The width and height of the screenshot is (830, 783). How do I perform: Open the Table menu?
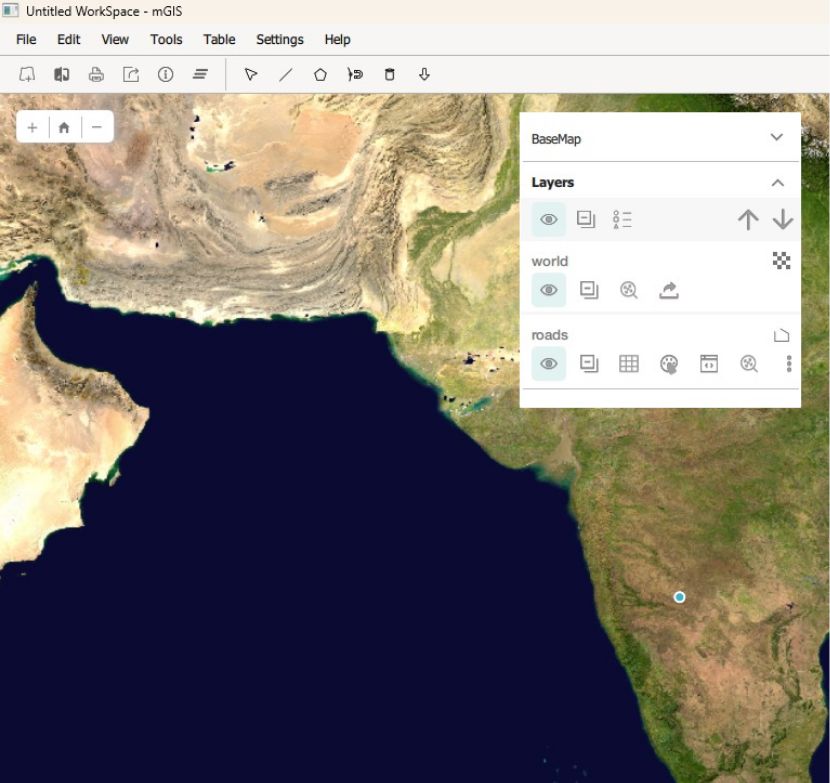(219, 39)
